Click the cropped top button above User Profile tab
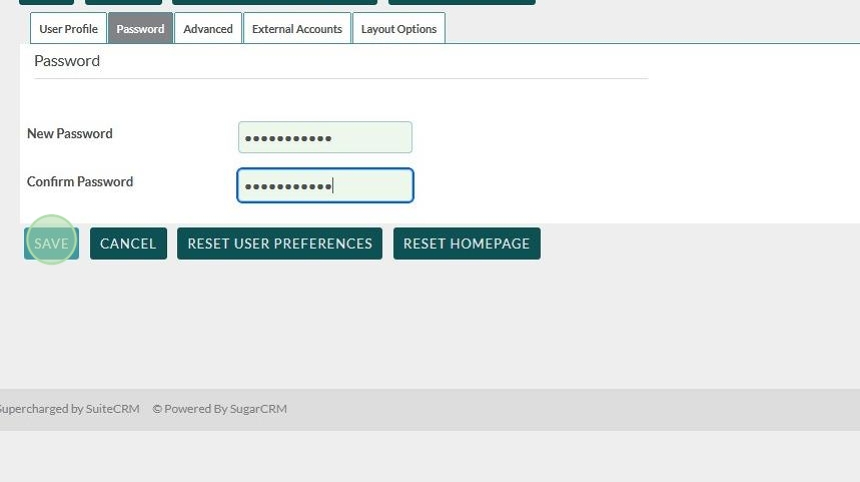860x482 pixels. pyautogui.click(x=46, y=2)
